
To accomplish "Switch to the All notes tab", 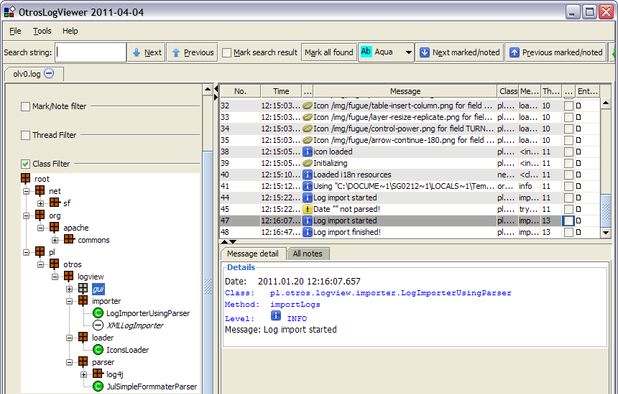I will pyautogui.click(x=307, y=254).
